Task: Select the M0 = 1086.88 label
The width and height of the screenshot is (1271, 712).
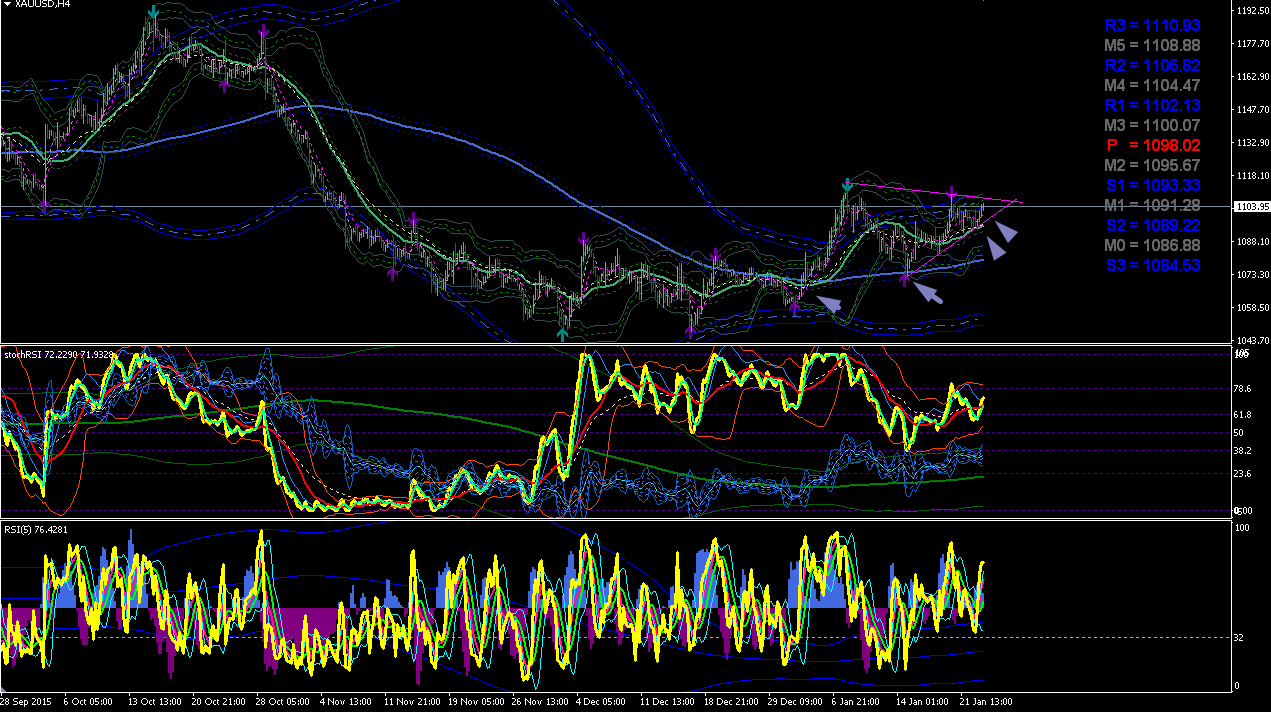Action: click(x=1152, y=245)
